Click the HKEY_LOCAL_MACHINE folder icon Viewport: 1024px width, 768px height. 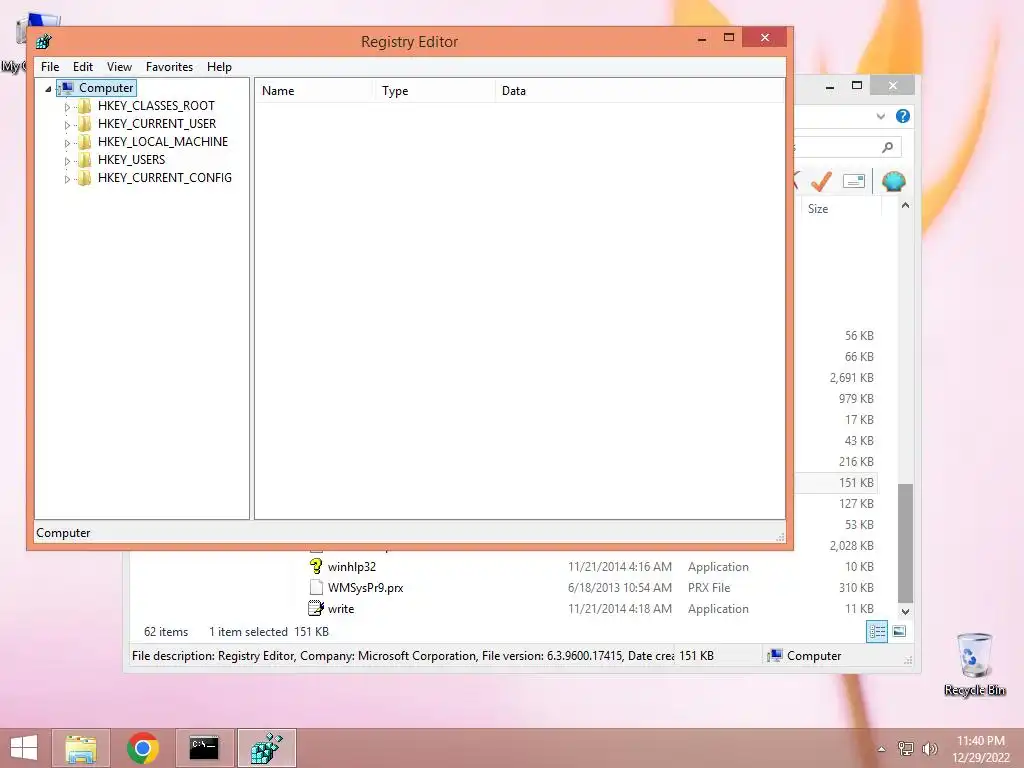pyautogui.click(x=84, y=142)
